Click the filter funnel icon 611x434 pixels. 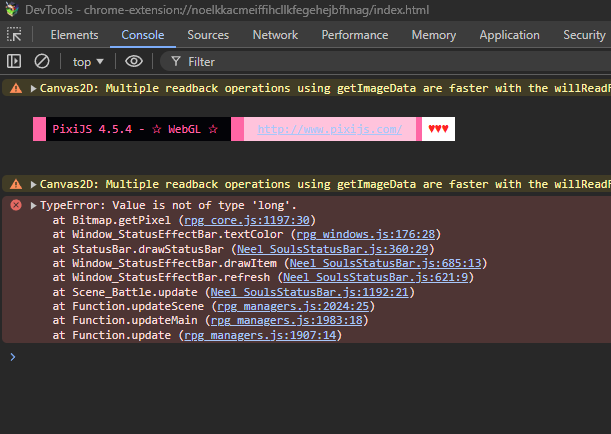tap(176, 61)
